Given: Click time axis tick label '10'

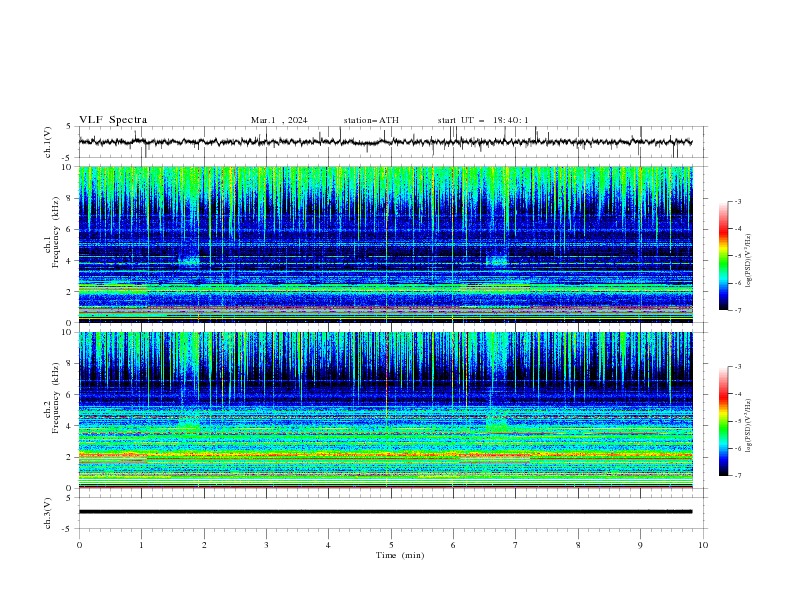Looking at the screenshot, I should click(703, 545).
